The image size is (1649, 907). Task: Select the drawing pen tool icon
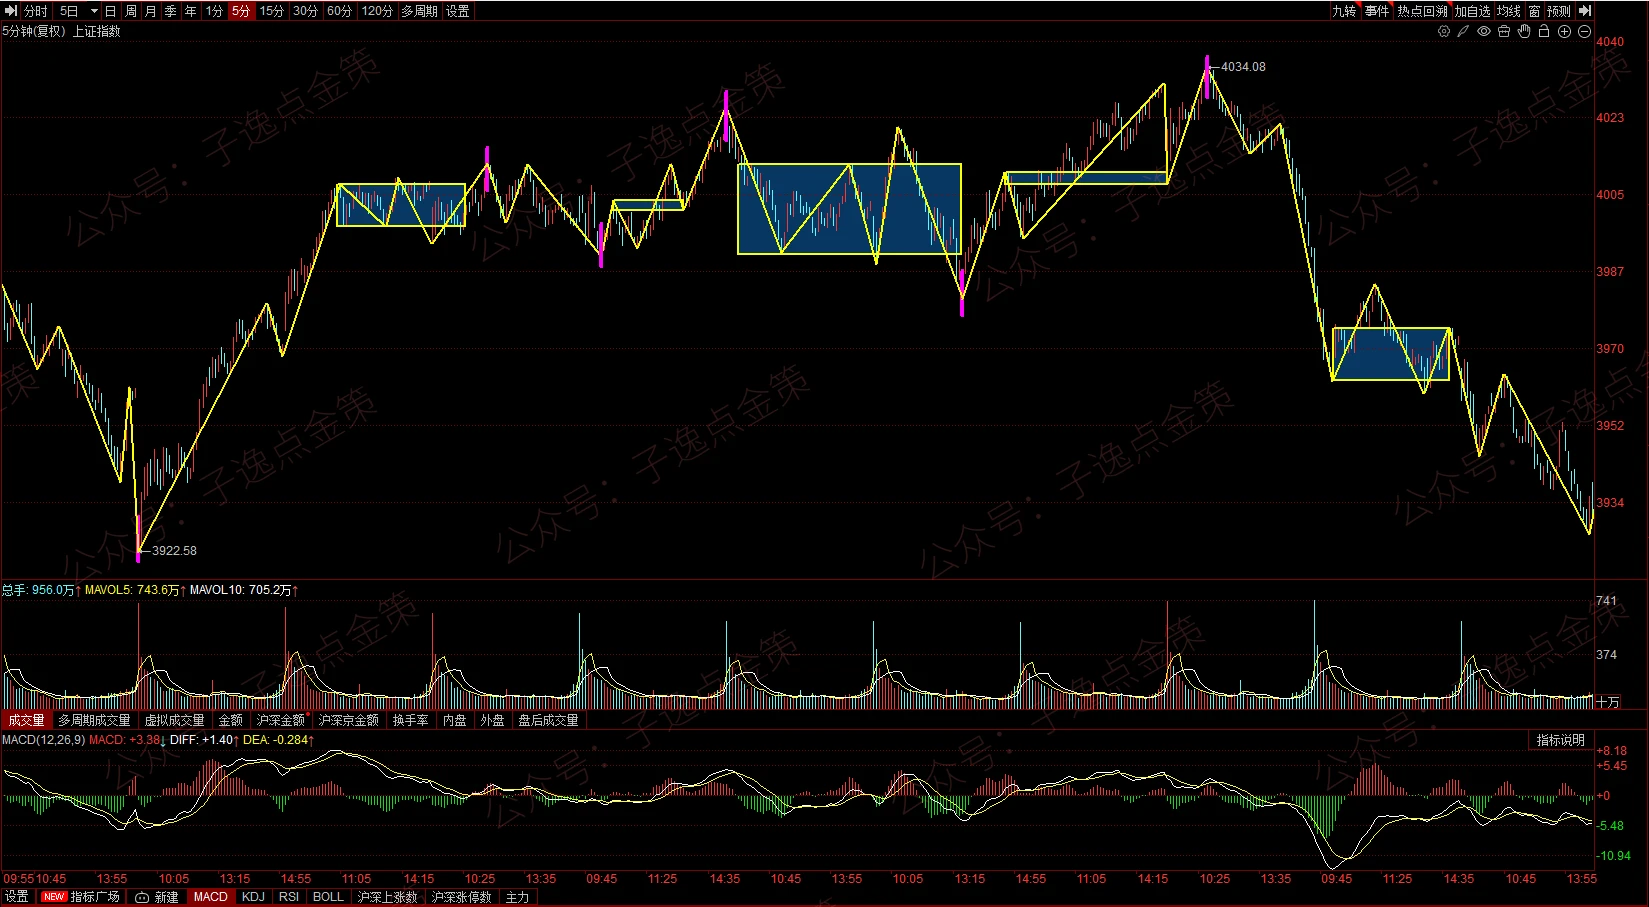[1463, 32]
